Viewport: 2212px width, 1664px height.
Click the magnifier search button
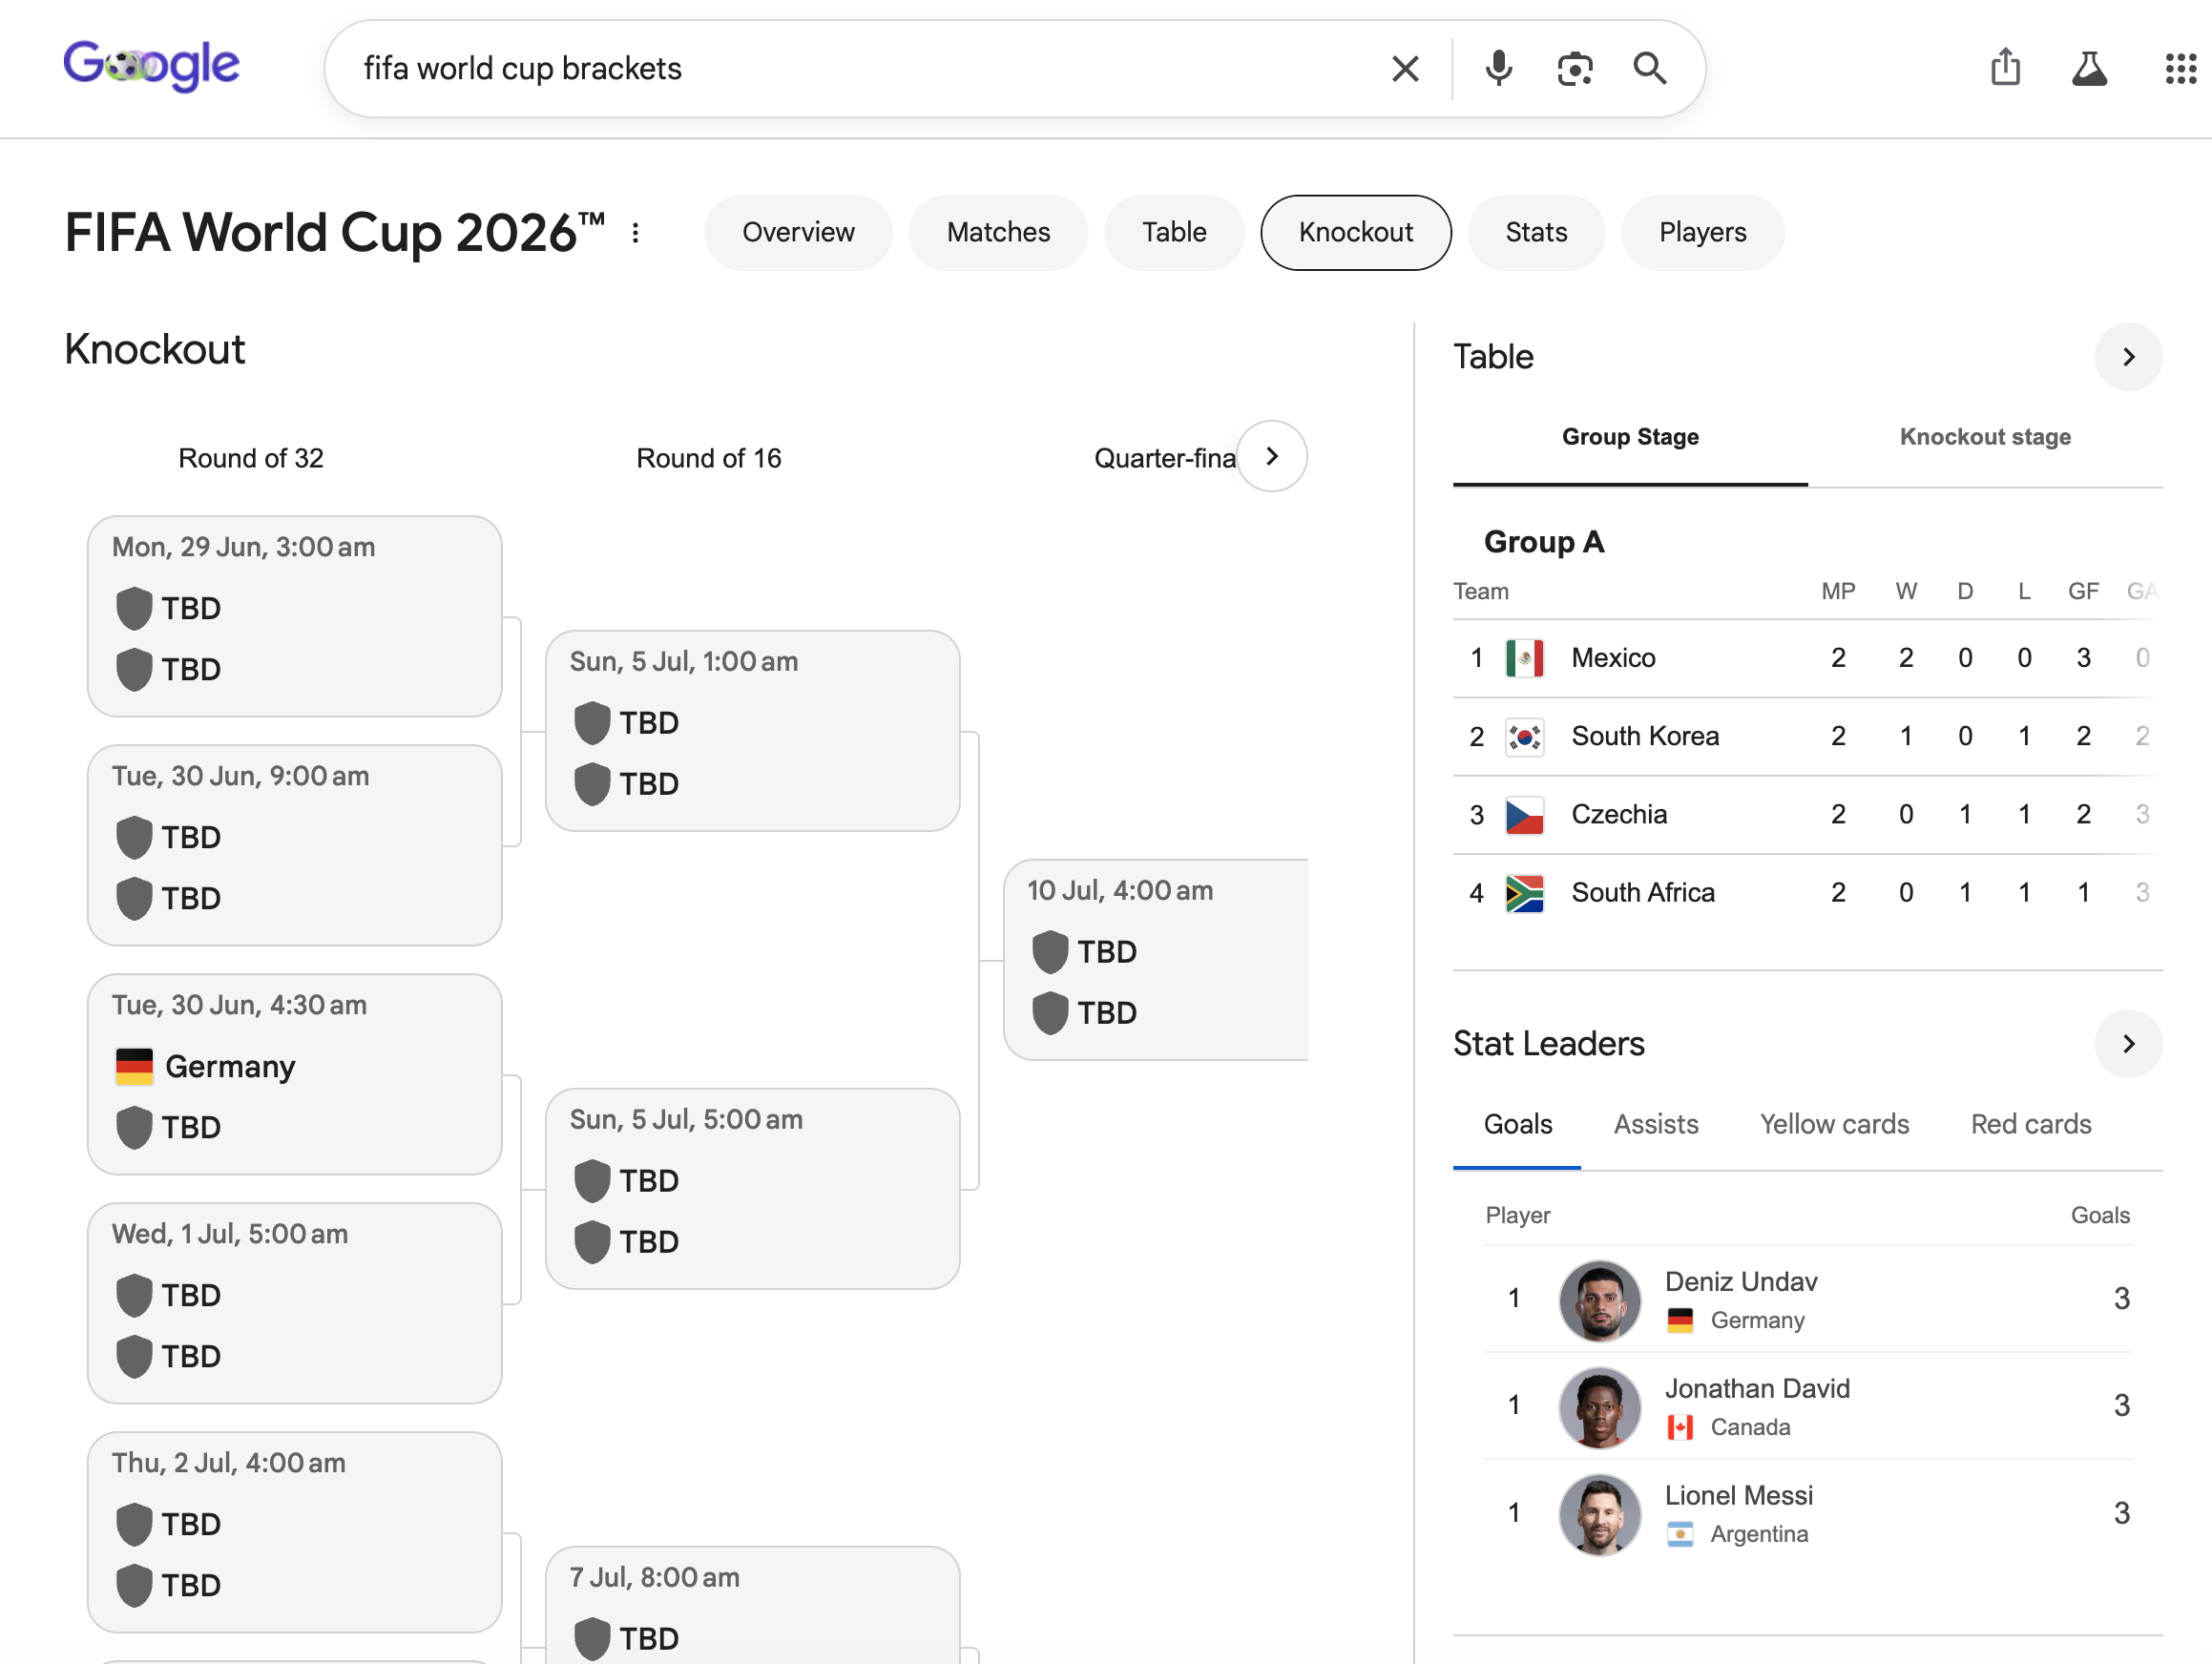point(1650,68)
